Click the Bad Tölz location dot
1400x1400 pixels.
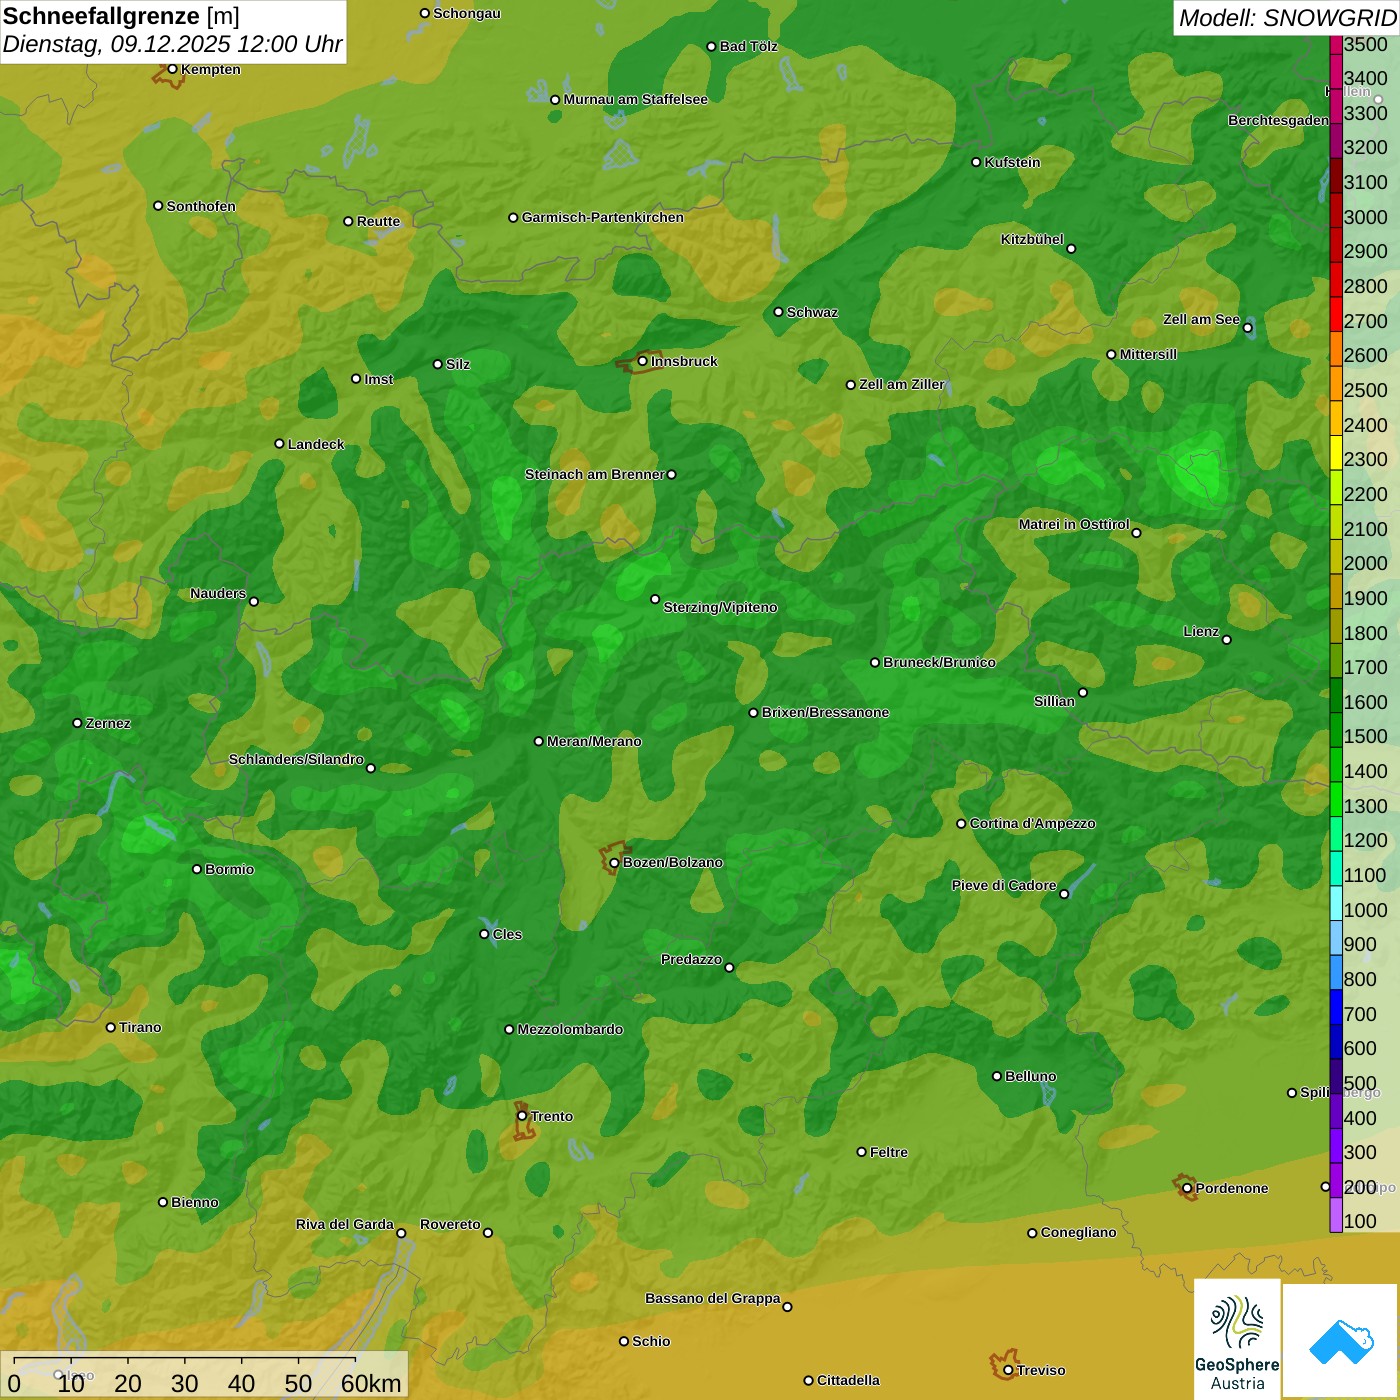coord(711,46)
